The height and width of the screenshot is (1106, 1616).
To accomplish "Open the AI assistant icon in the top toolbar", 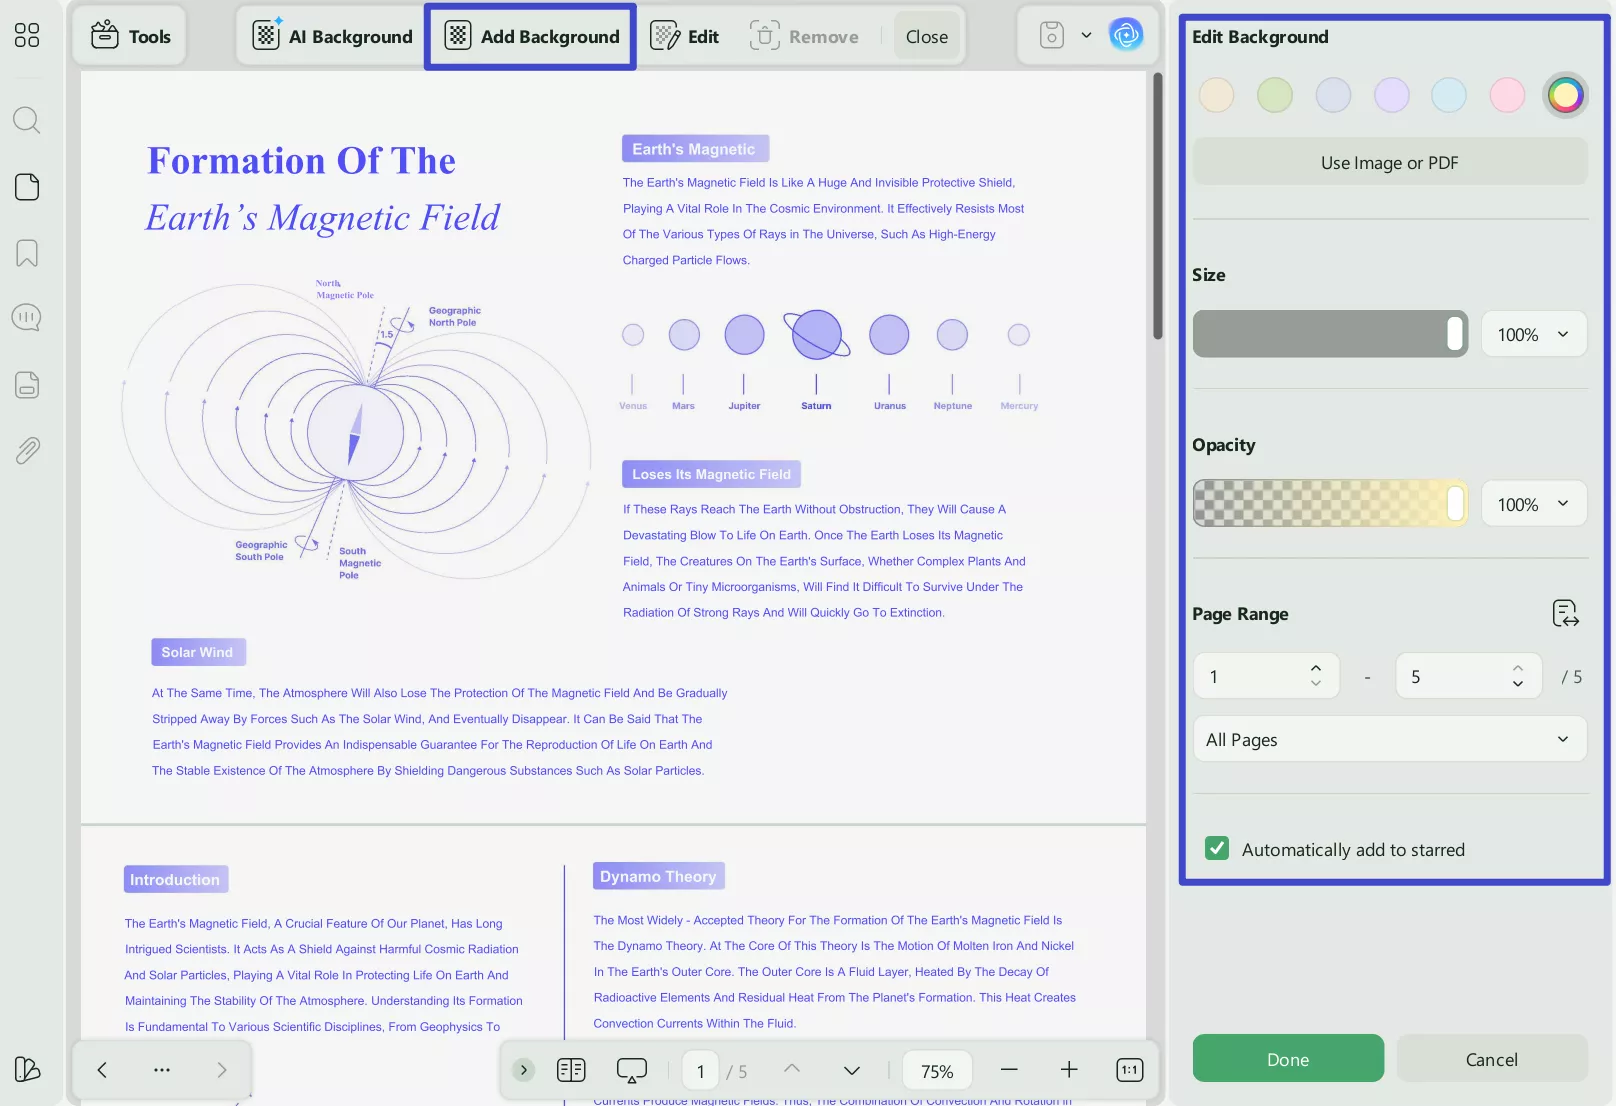I will point(1126,36).
